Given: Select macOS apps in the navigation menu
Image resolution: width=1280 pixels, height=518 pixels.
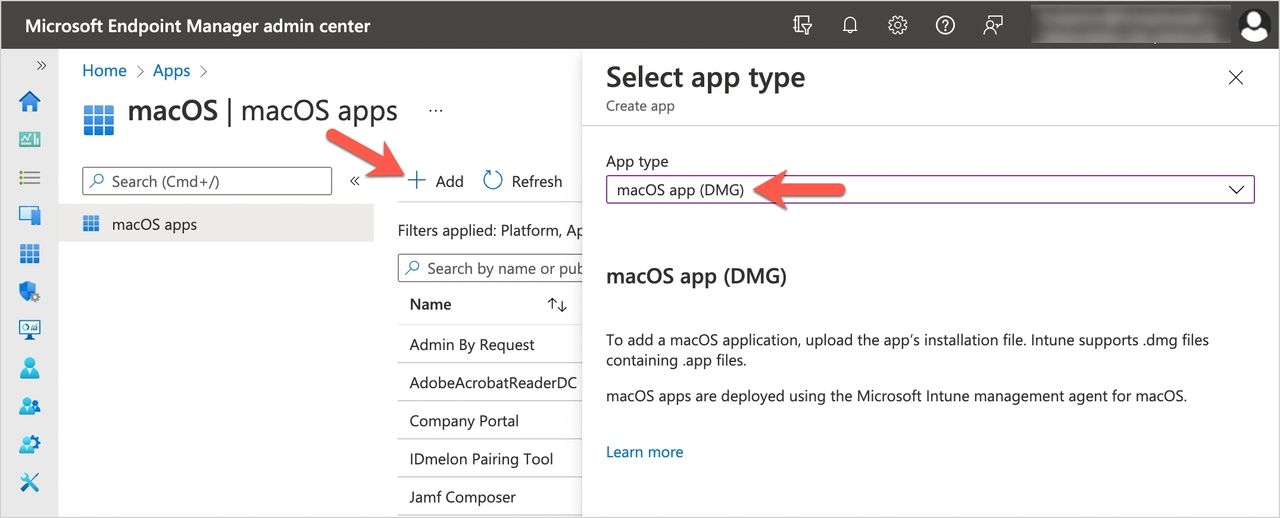Looking at the screenshot, I should [x=154, y=225].
